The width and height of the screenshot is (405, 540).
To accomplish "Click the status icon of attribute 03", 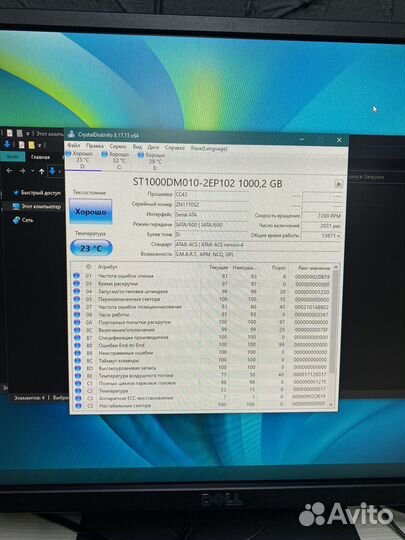I will [x=77, y=283].
